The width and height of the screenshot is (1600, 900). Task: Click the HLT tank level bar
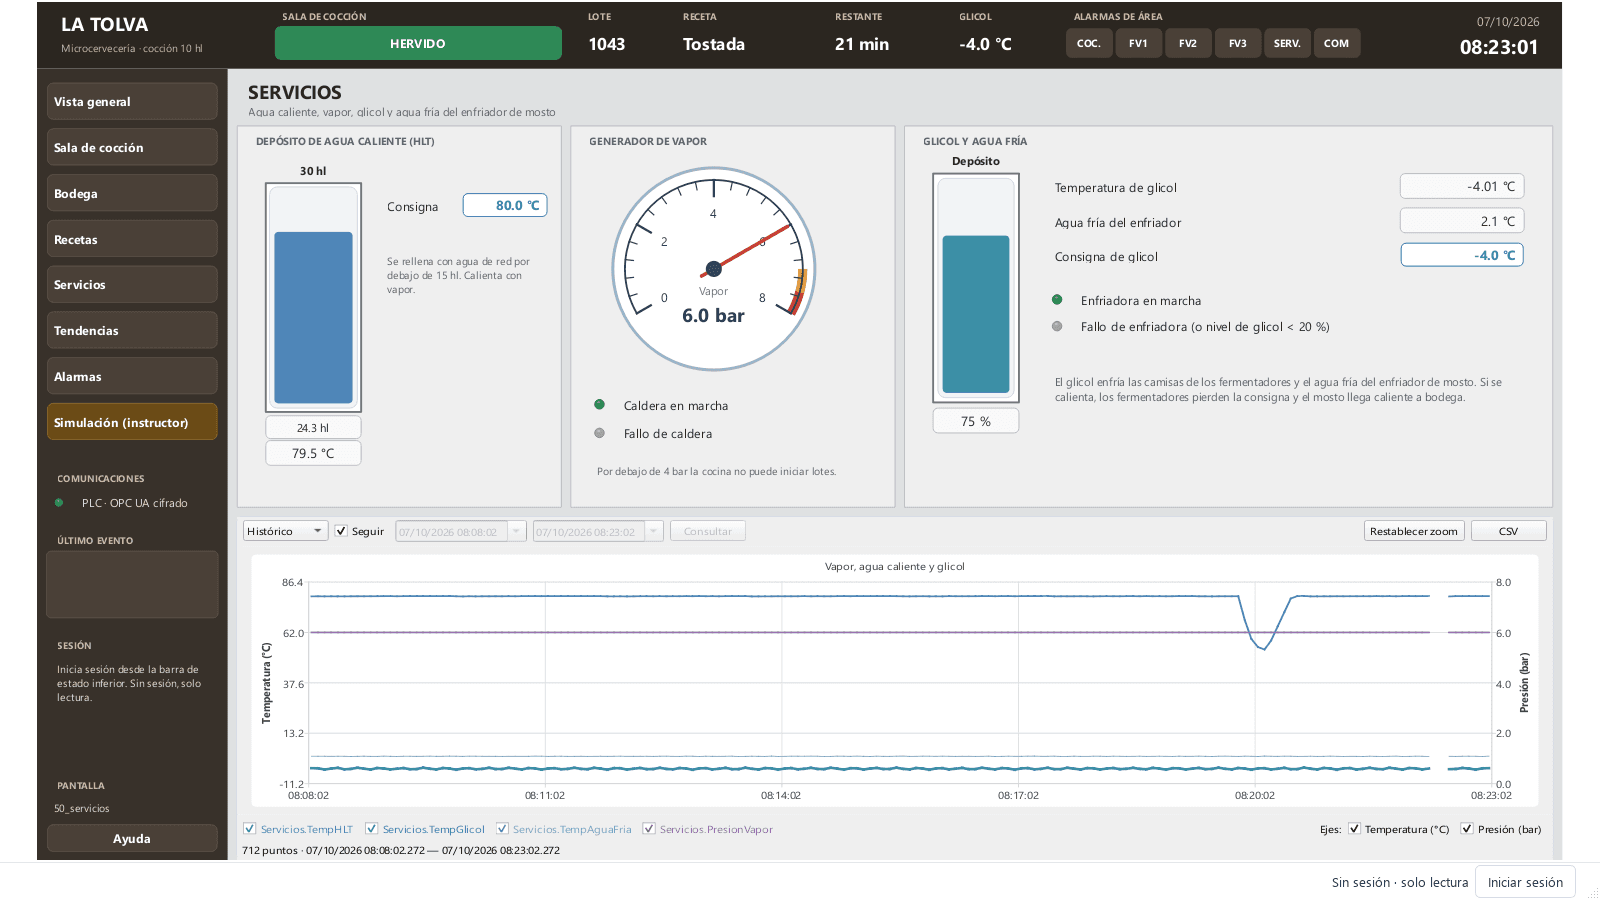(x=313, y=297)
